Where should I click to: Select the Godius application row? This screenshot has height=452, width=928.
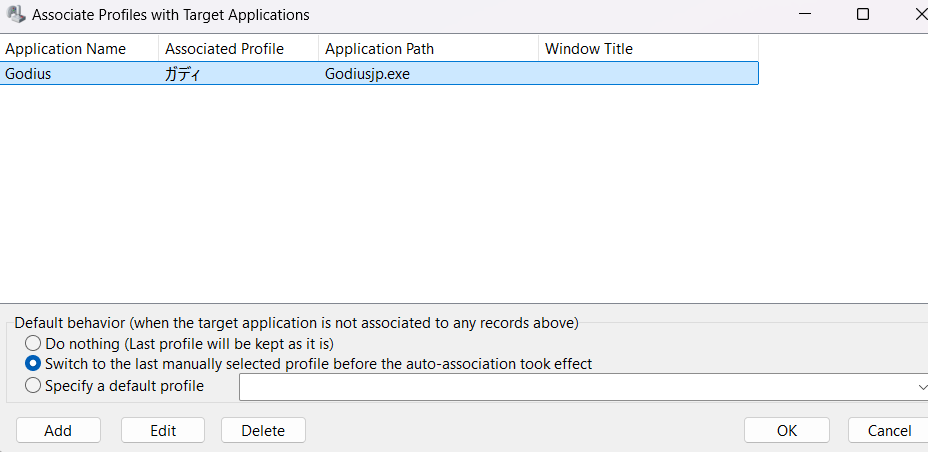(379, 73)
